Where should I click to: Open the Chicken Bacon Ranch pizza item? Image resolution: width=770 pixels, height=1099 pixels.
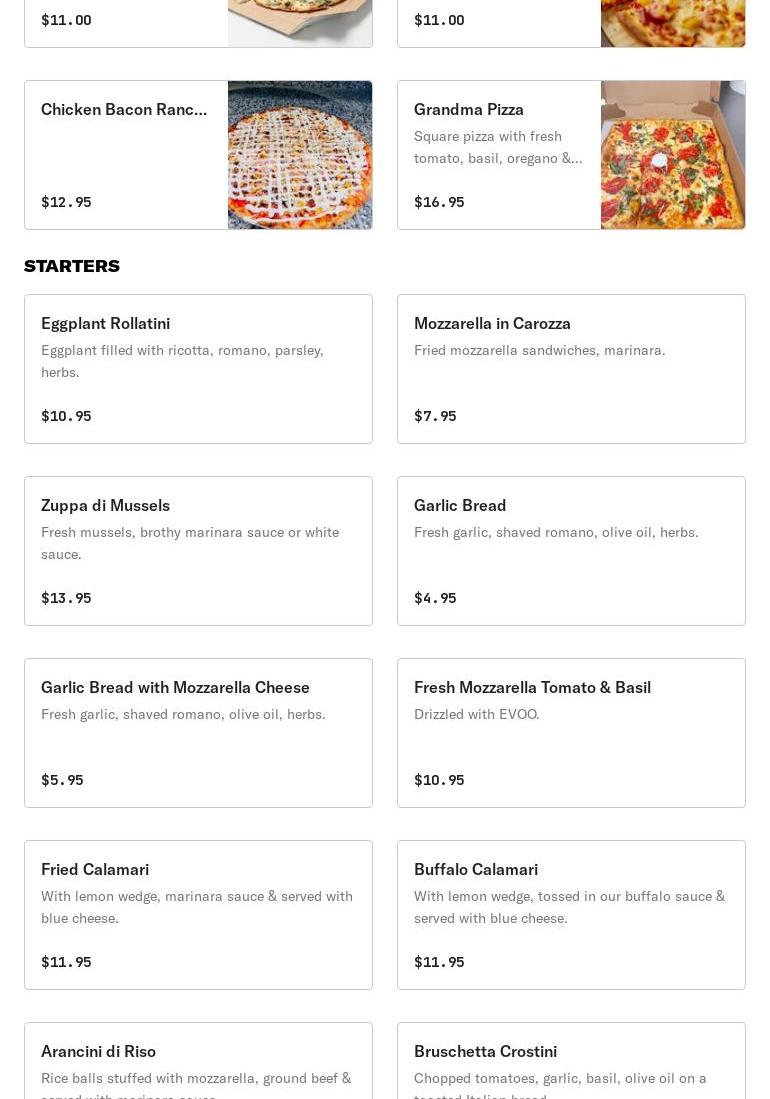click(124, 110)
